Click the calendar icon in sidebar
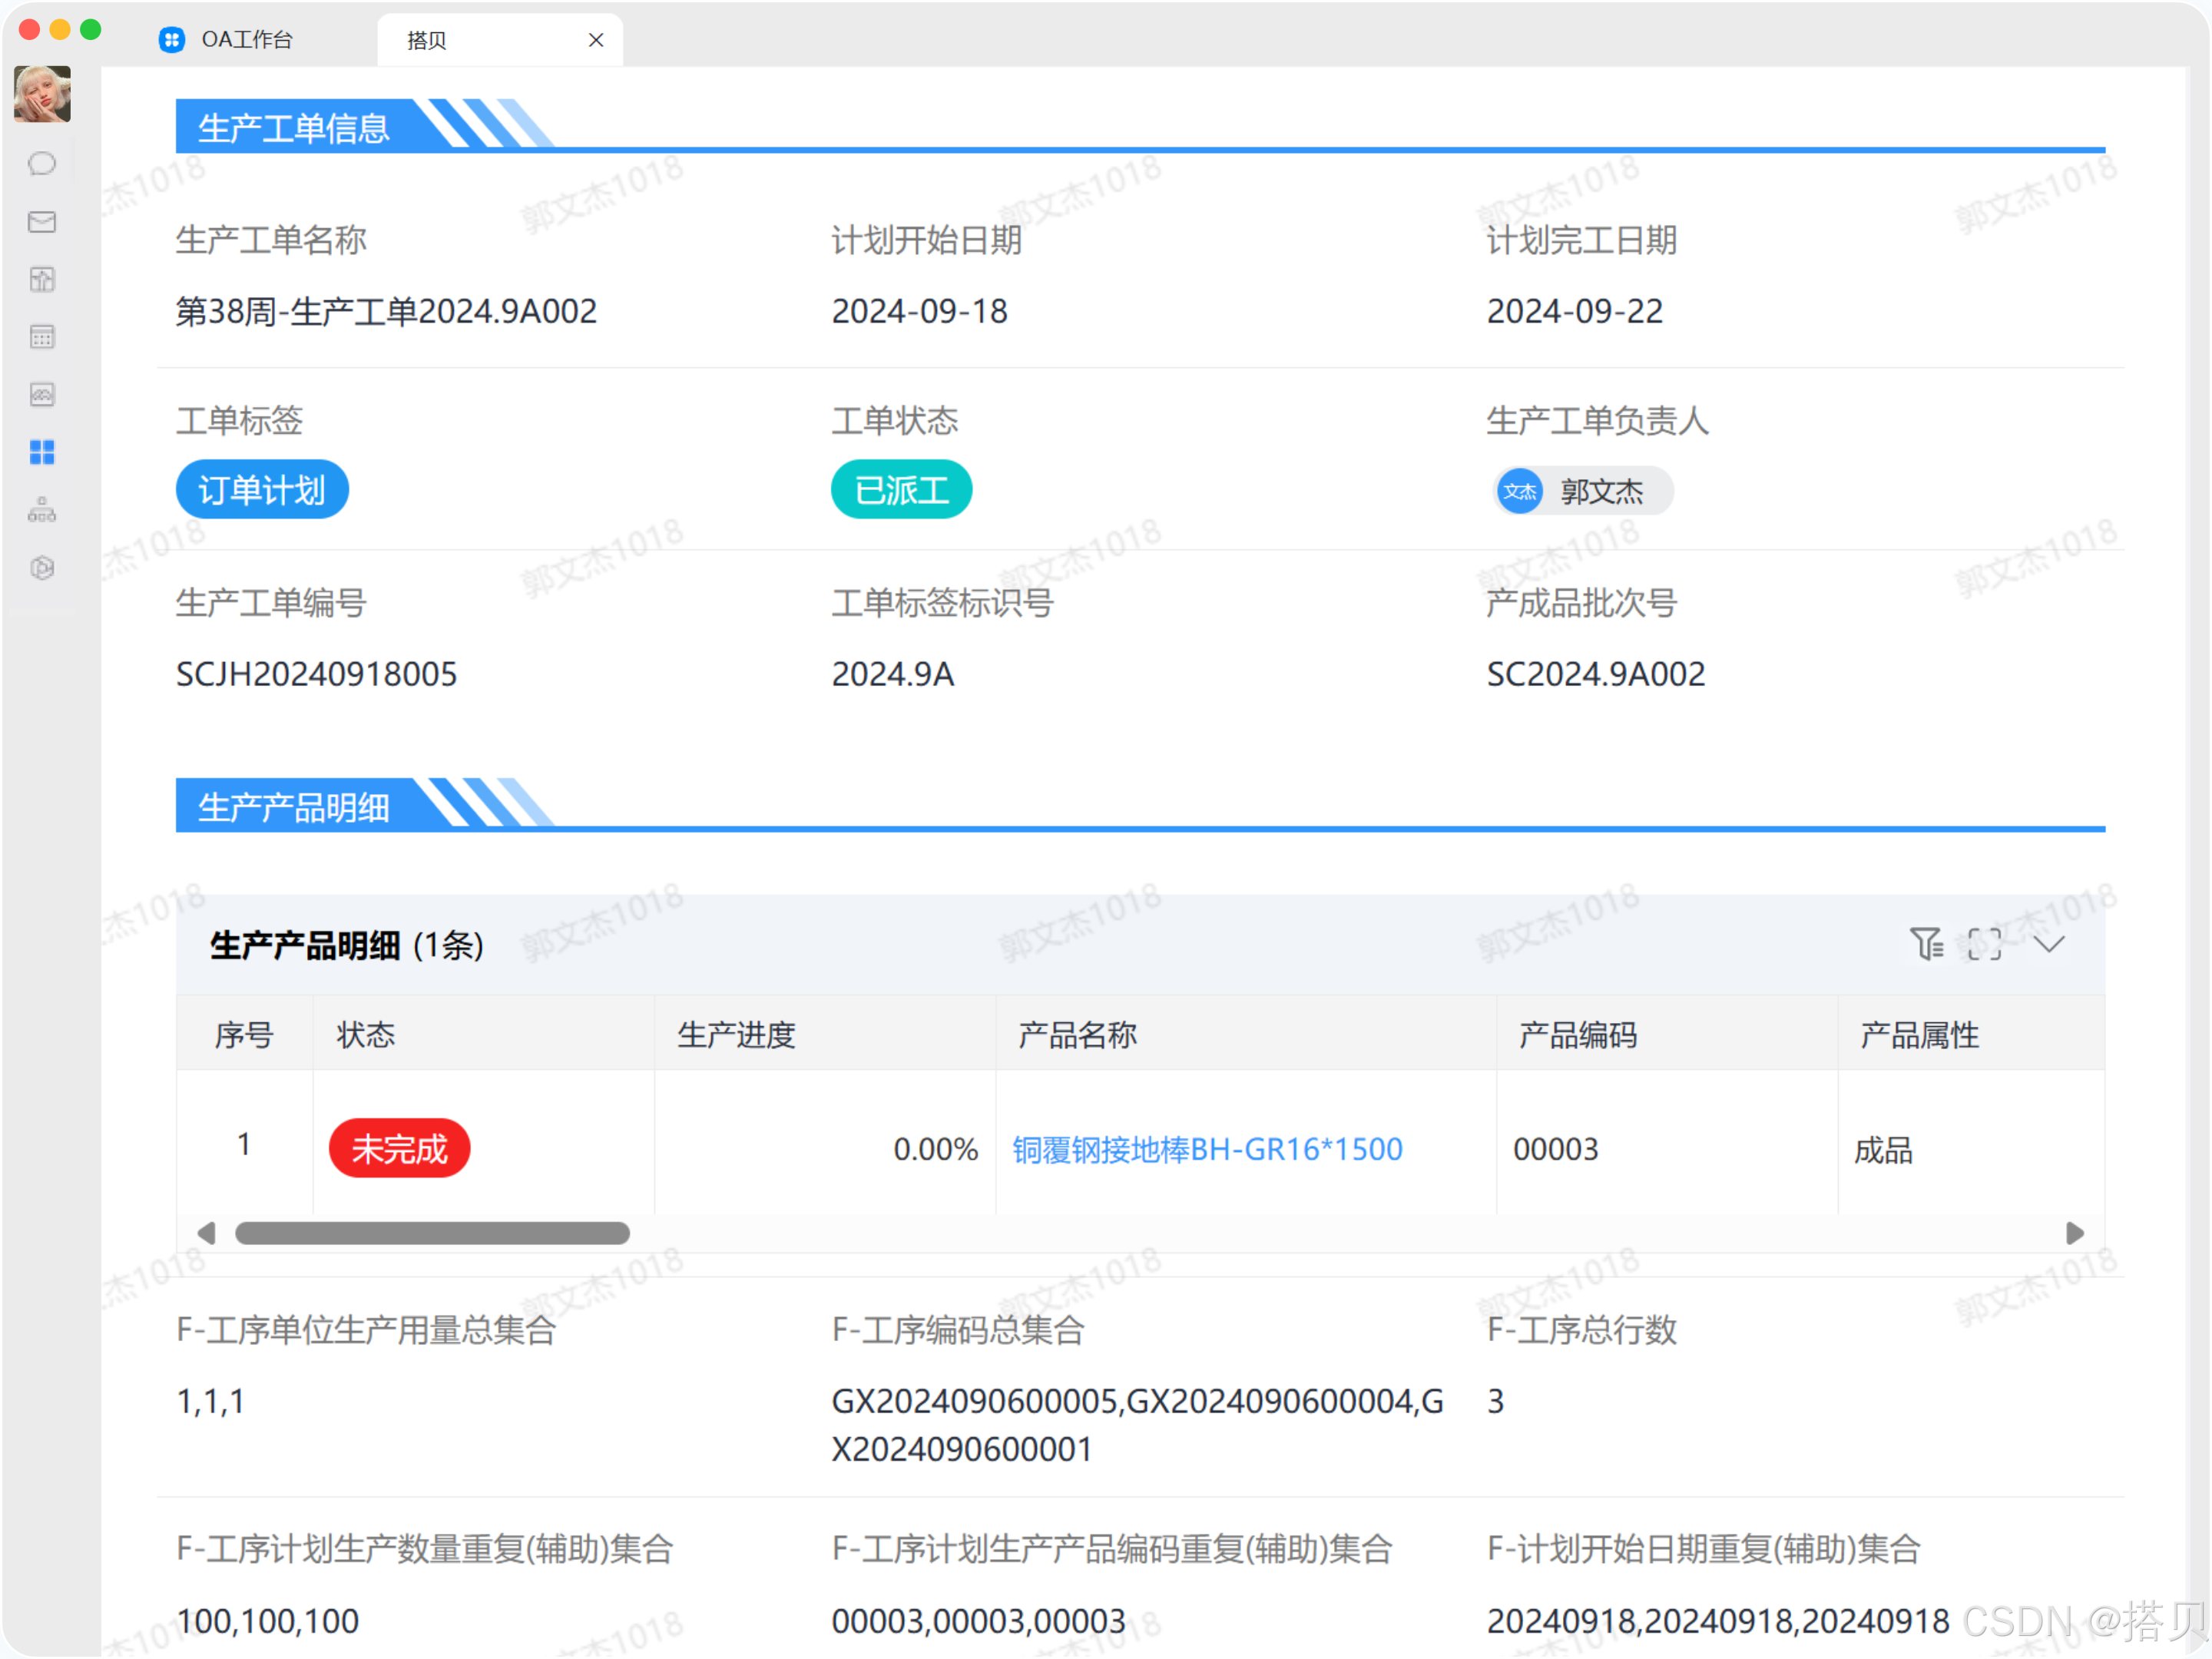Image resolution: width=2212 pixels, height=1659 pixels. tap(42, 337)
